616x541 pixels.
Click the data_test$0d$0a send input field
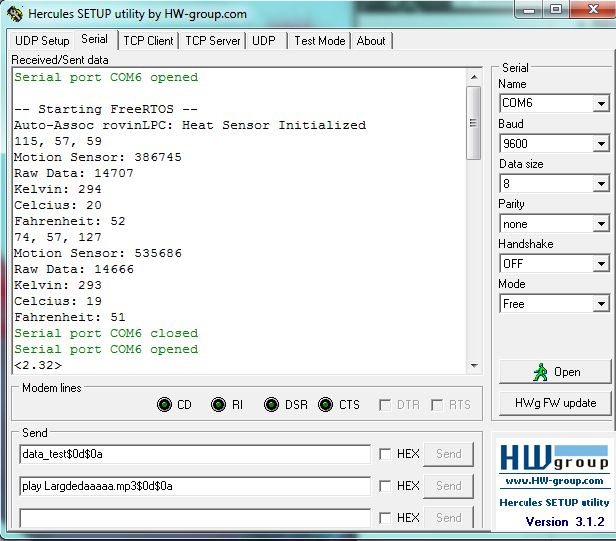[195, 454]
